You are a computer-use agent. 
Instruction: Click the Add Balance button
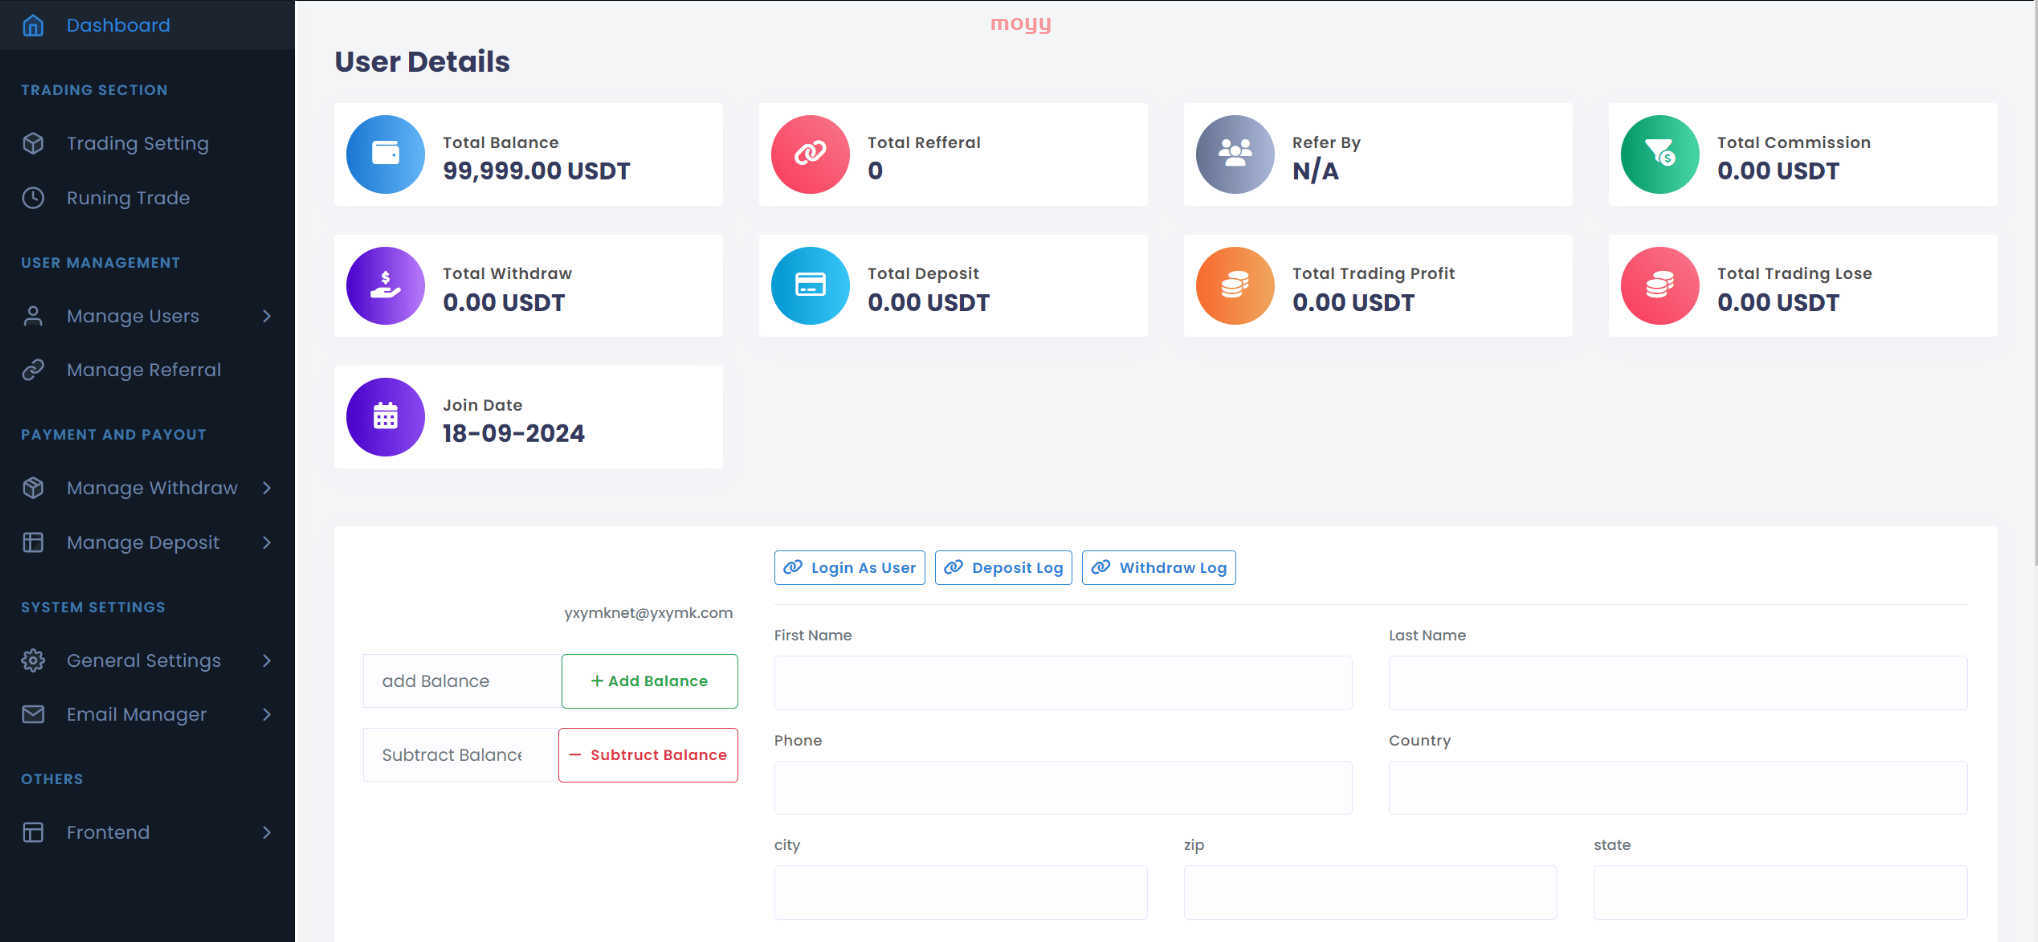pos(649,681)
